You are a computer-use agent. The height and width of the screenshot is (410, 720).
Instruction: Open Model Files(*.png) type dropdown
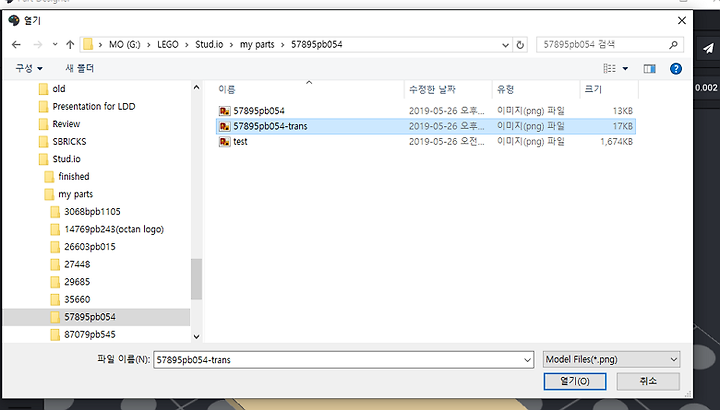tap(612, 359)
